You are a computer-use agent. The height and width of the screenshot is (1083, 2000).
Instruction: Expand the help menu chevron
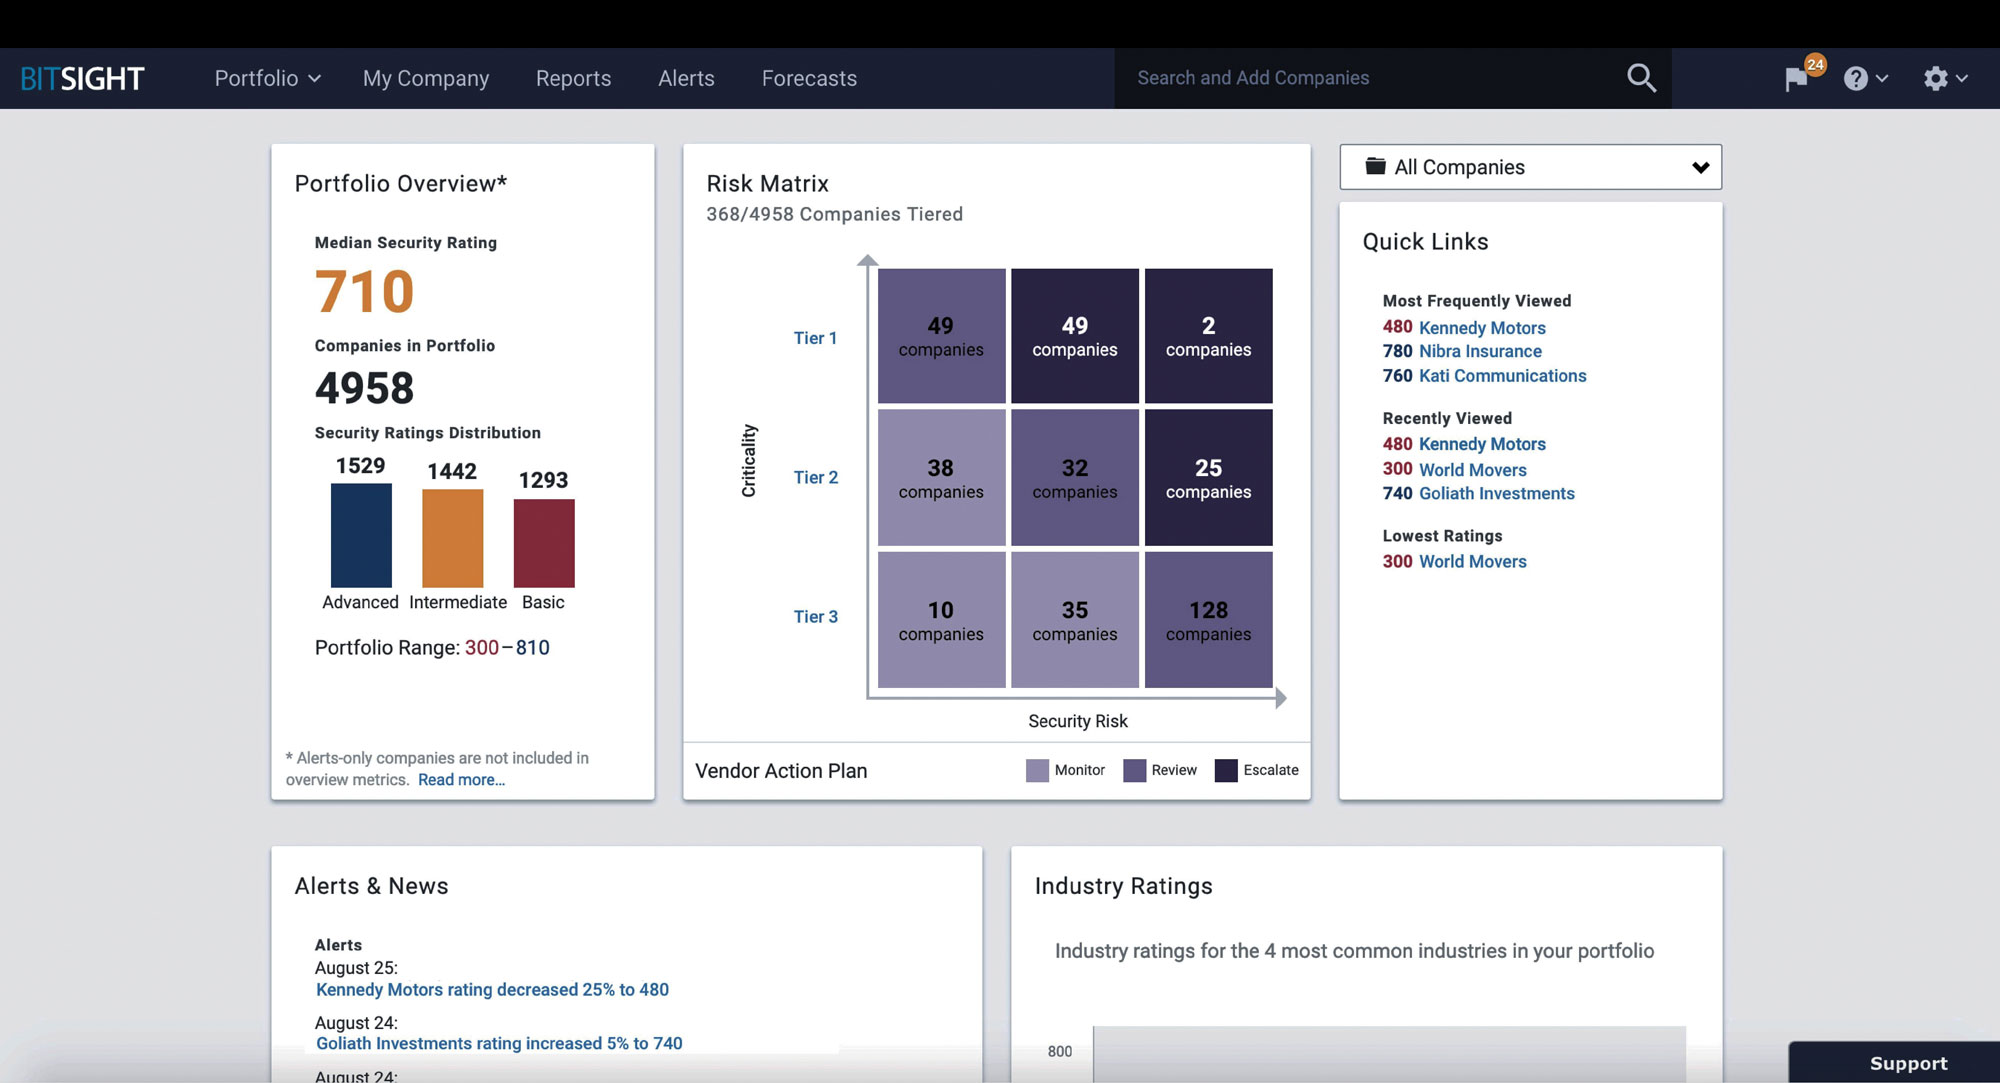1883,79
